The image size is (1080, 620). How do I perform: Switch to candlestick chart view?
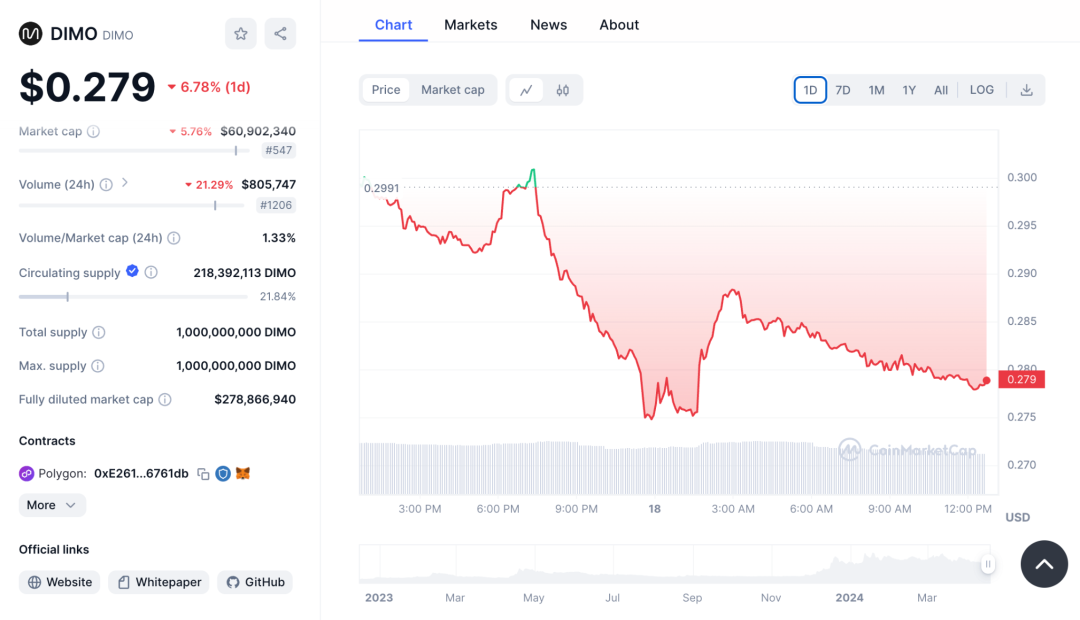[563, 90]
